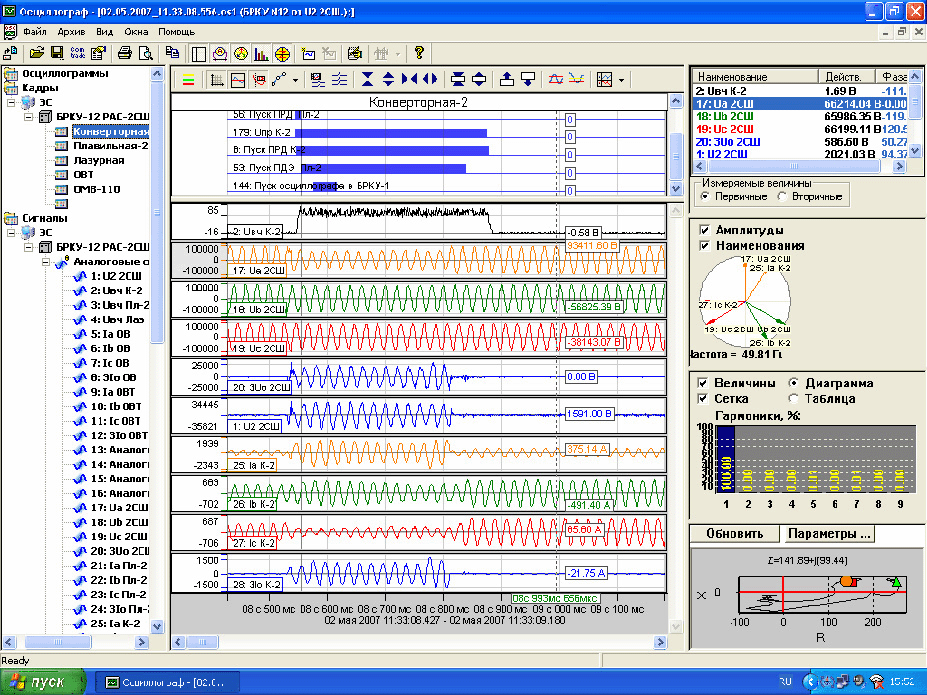Collapse the ЭС node under Сигналы

coord(11,233)
